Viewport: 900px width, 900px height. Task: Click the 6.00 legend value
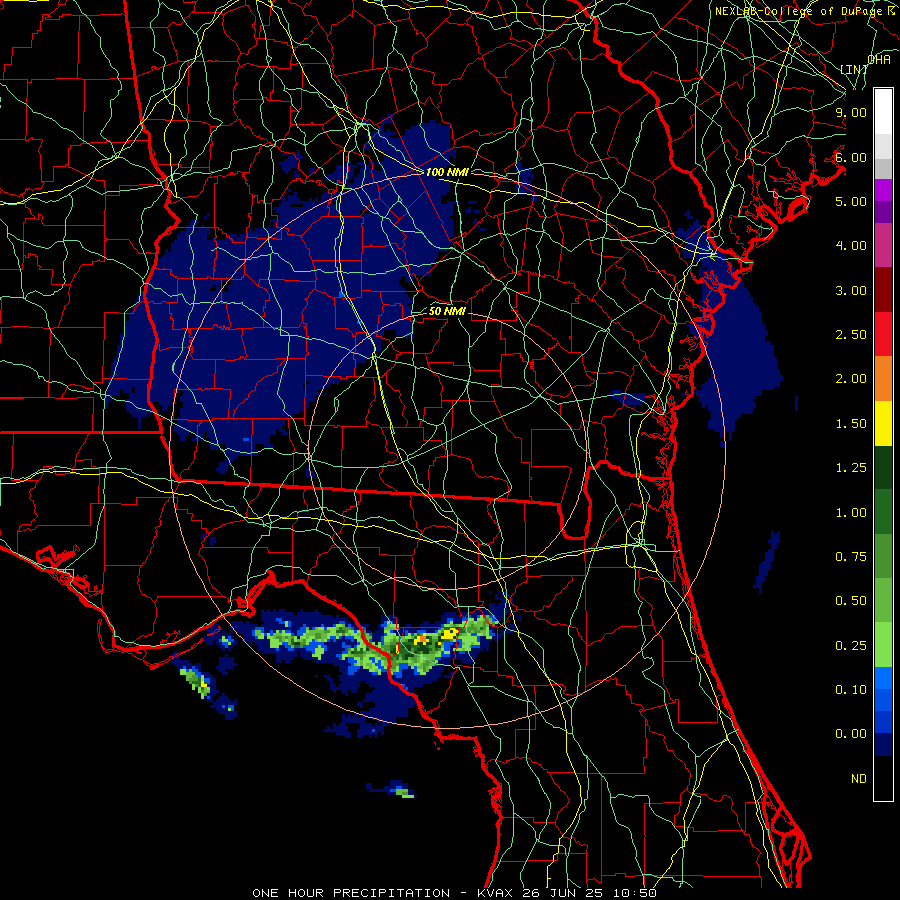[851, 157]
